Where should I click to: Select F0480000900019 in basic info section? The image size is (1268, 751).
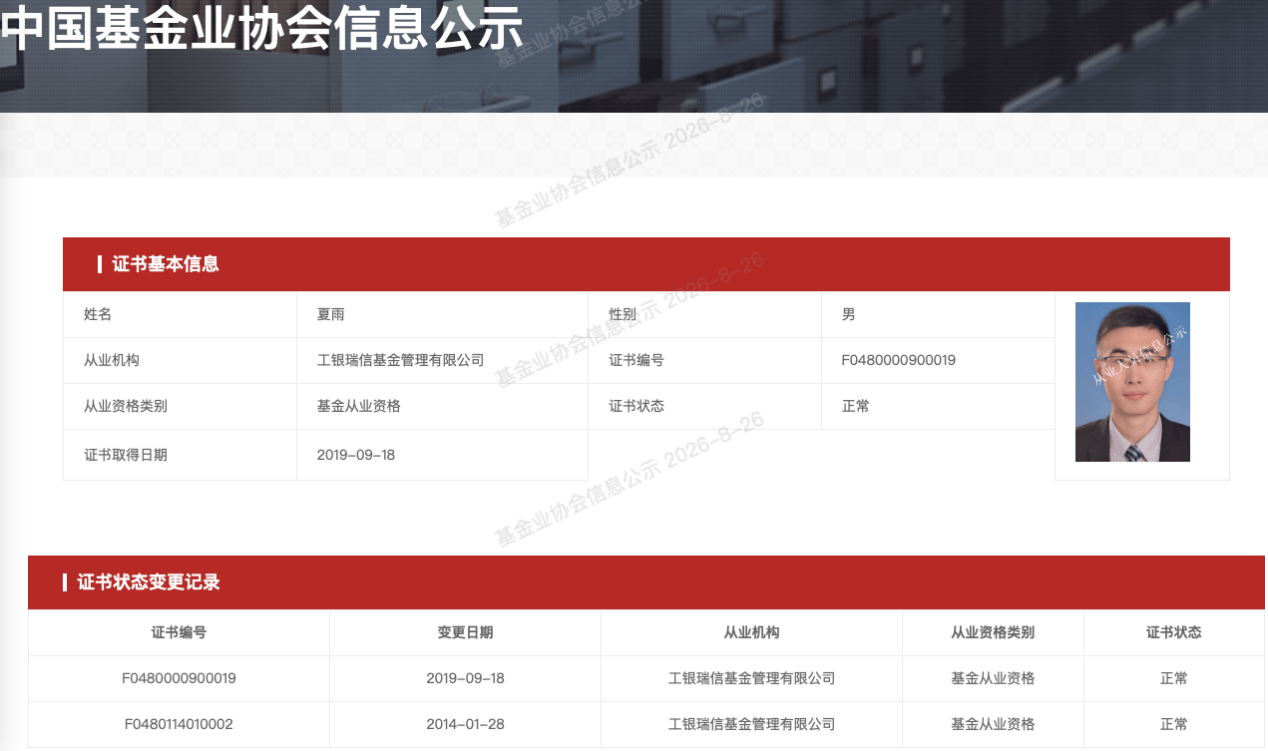pos(899,360)
